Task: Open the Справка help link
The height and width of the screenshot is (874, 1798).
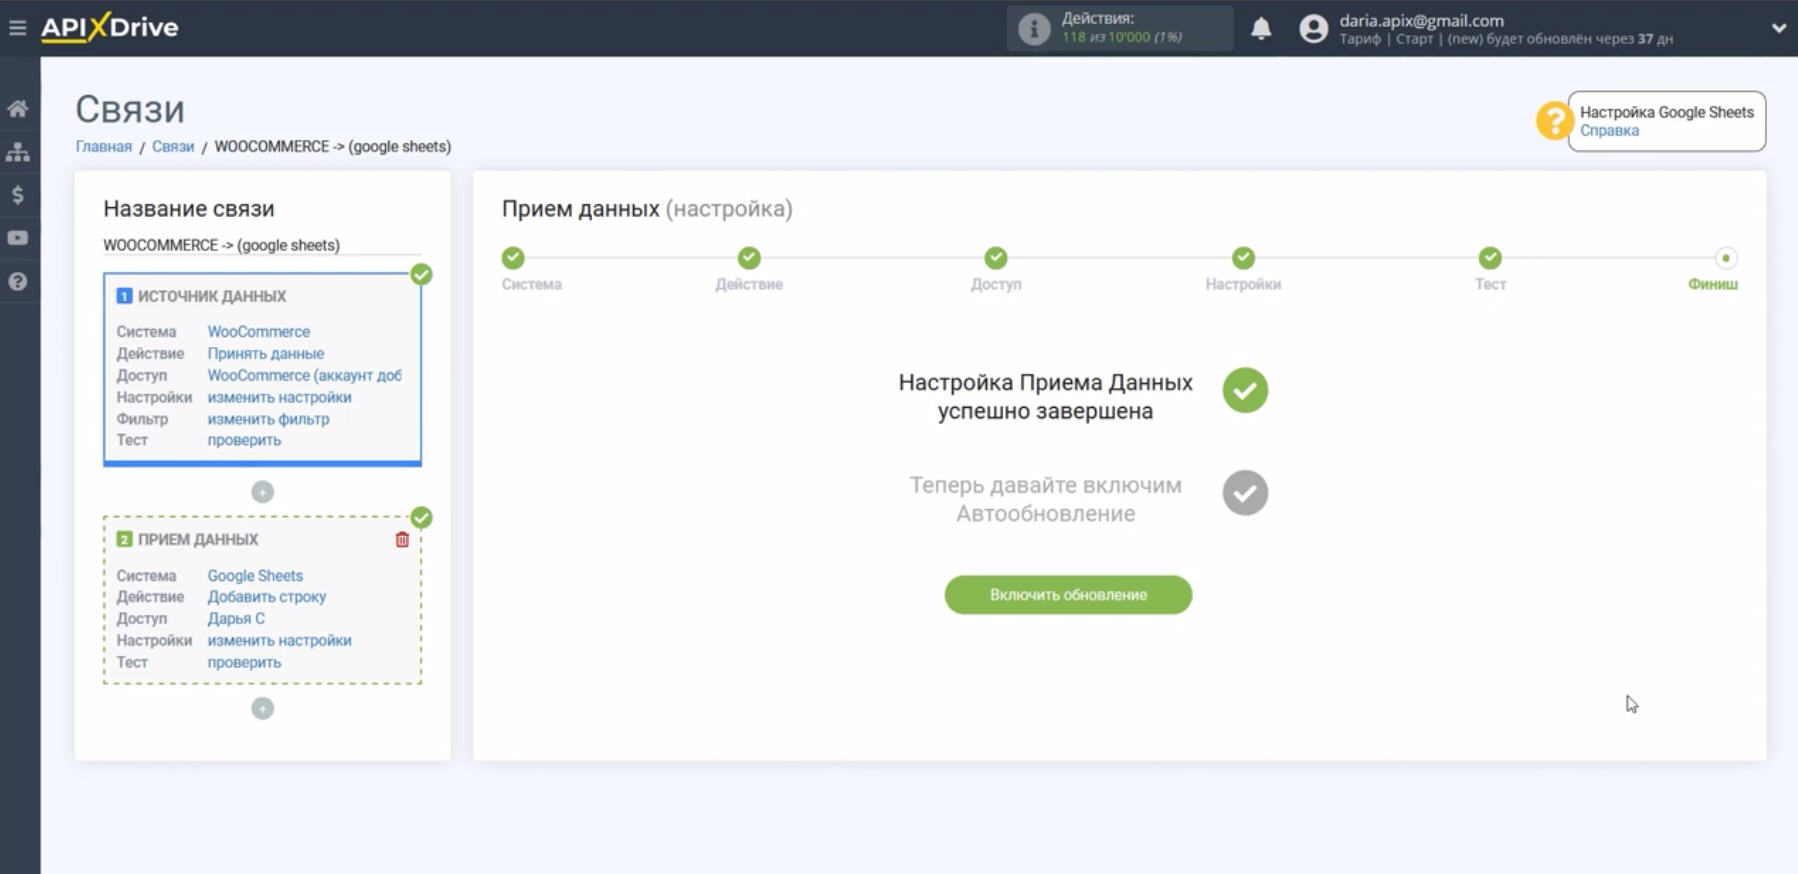Action: click(x=1609, y=131)
